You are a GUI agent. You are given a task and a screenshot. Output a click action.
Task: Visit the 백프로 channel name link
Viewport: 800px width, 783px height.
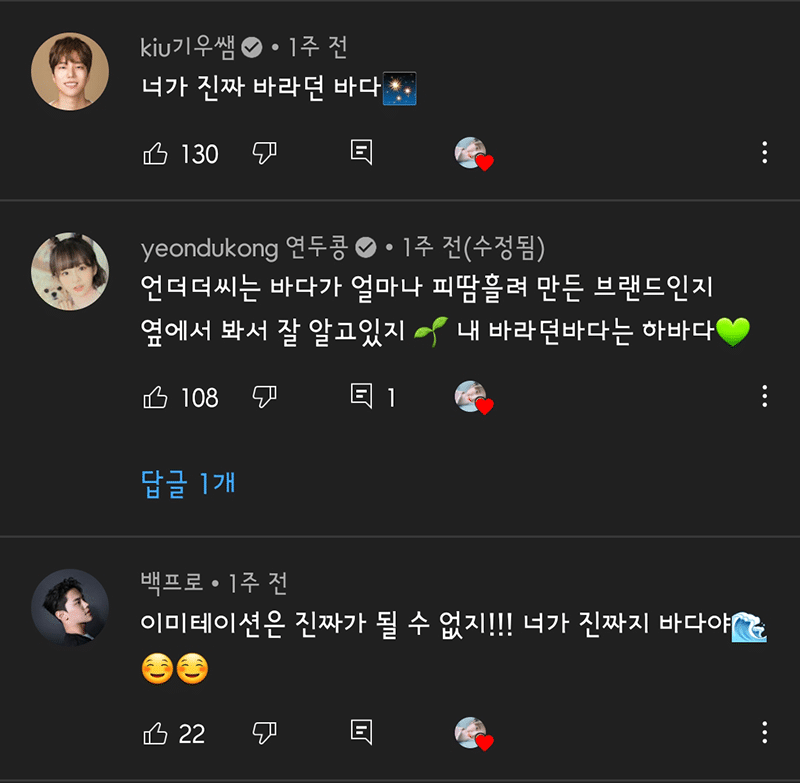pos(172,581)
